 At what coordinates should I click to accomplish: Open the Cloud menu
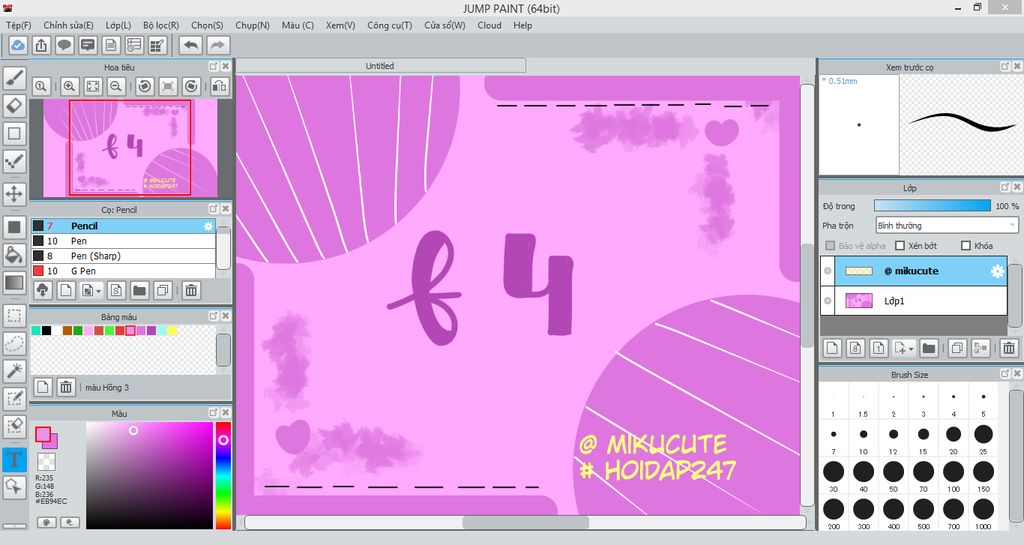(489, 25)
